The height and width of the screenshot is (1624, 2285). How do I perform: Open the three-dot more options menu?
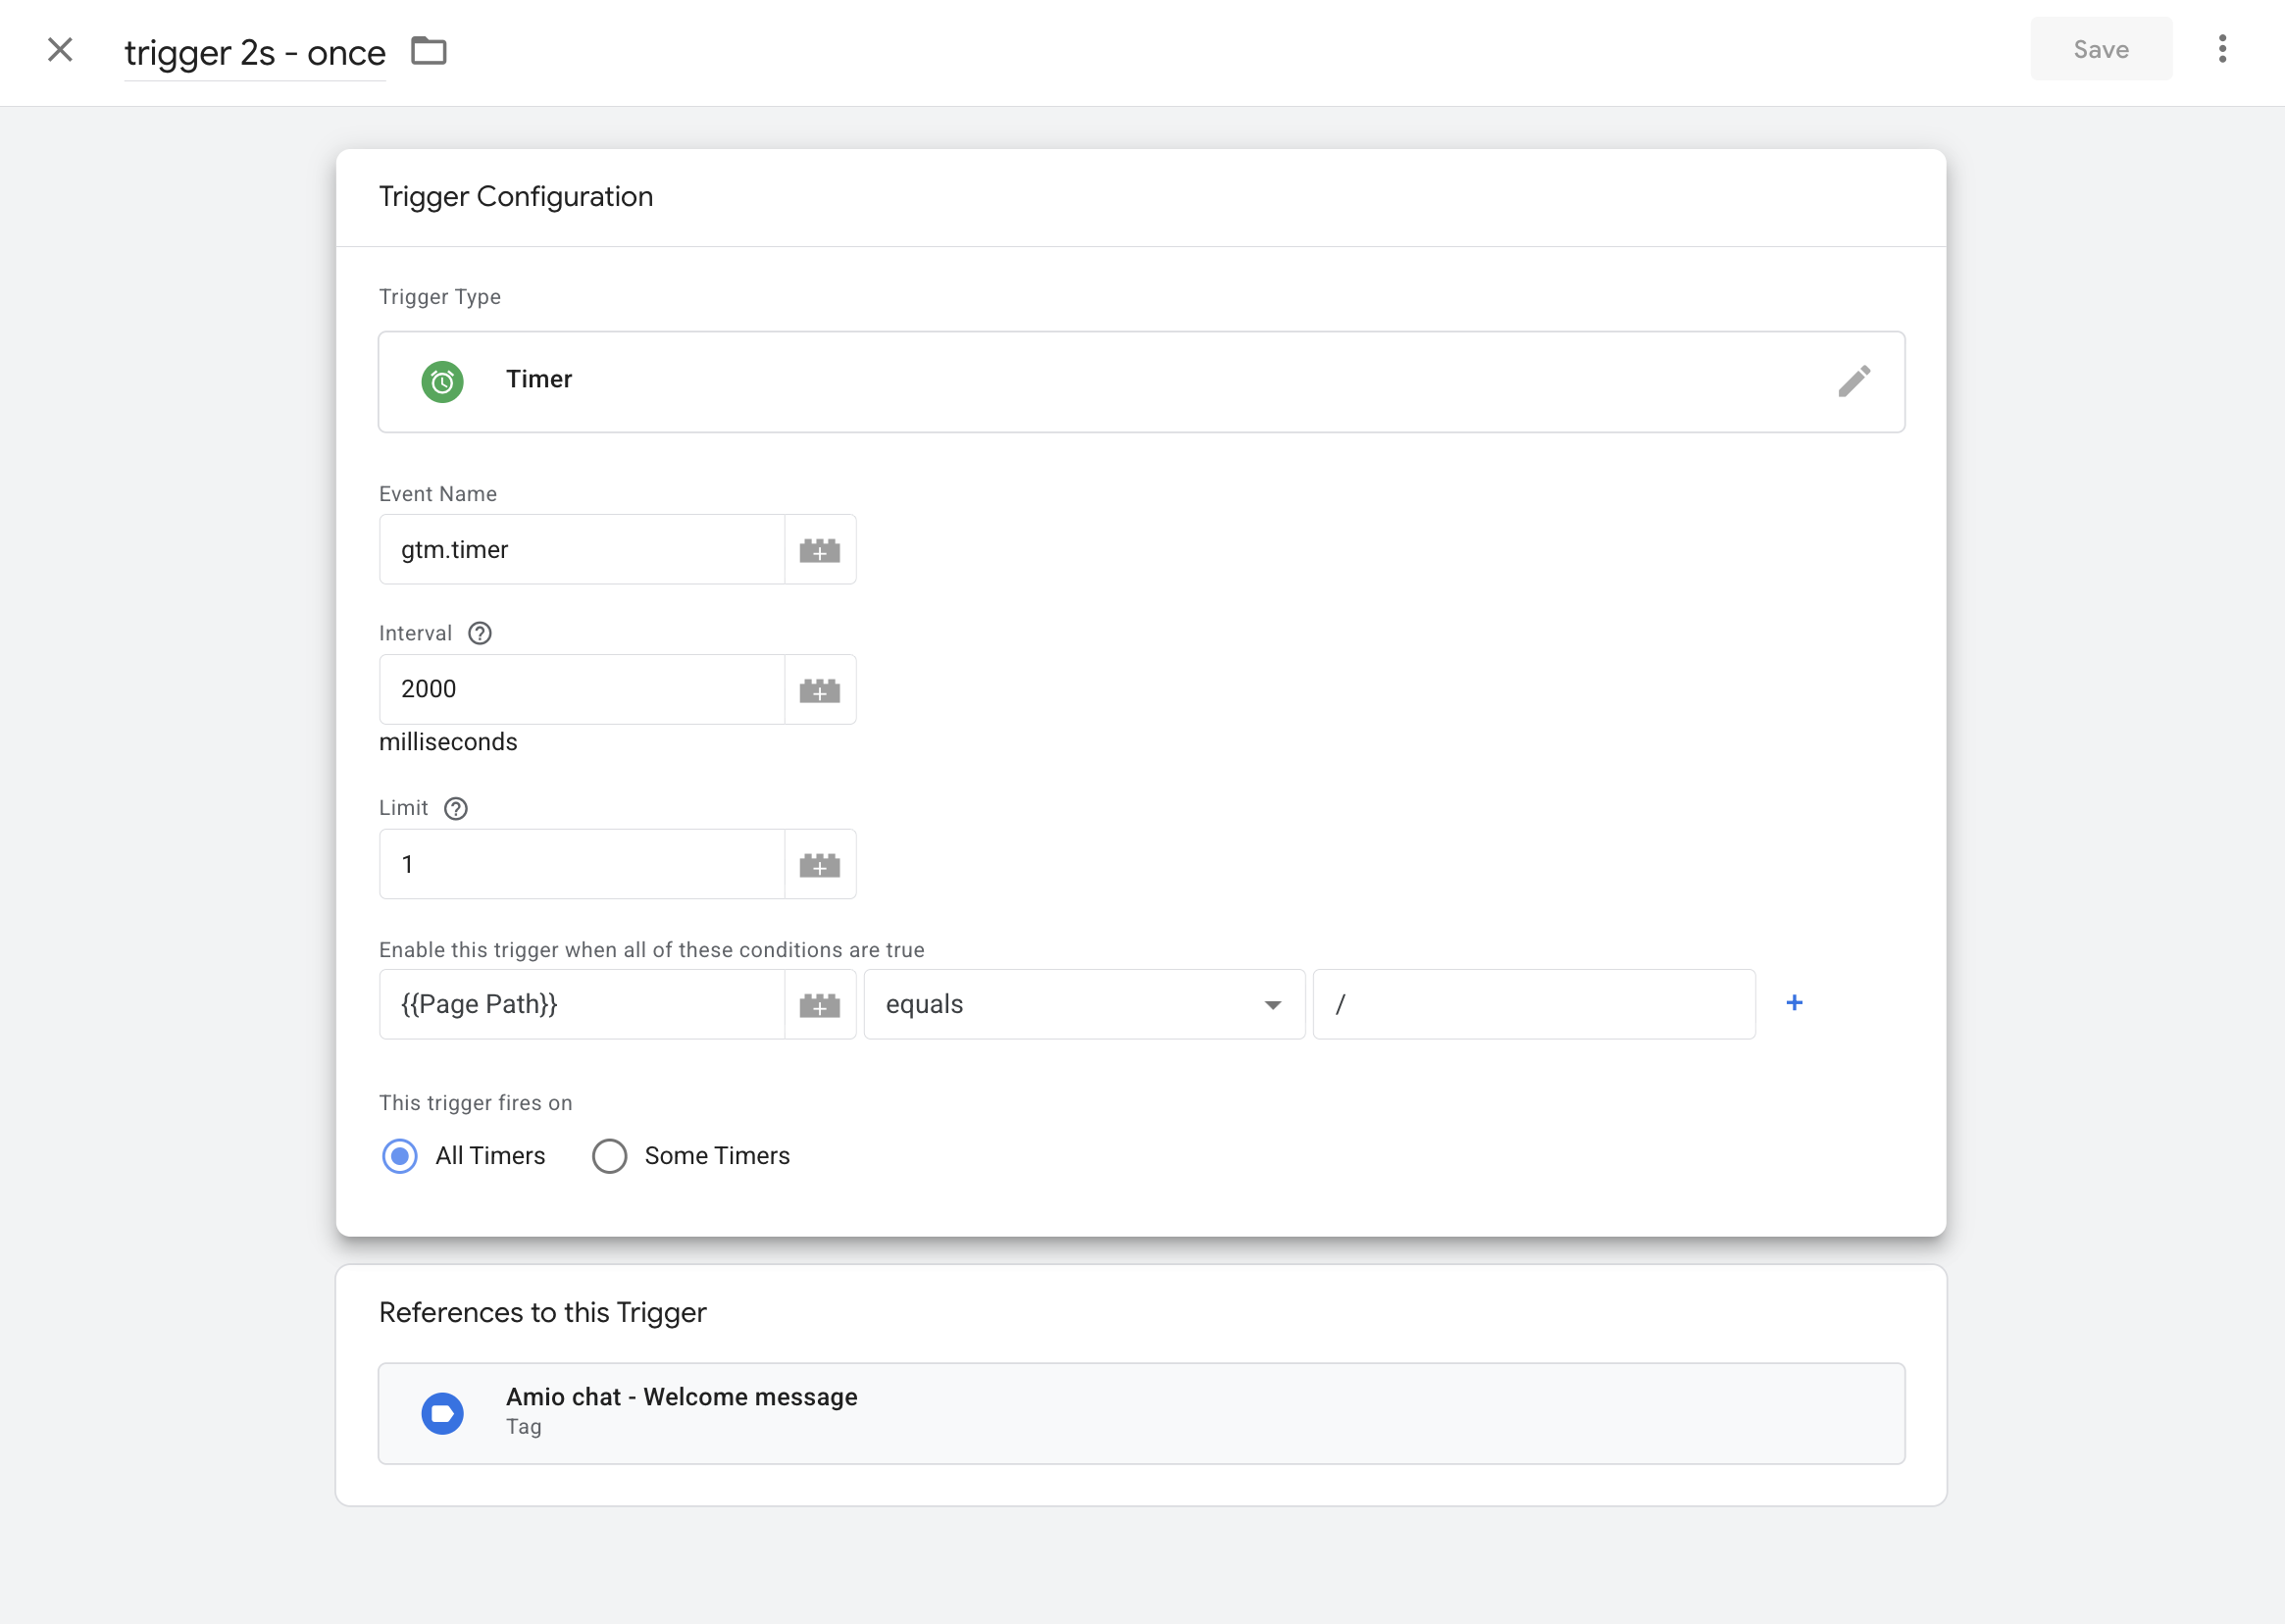tap(2222, 49)
